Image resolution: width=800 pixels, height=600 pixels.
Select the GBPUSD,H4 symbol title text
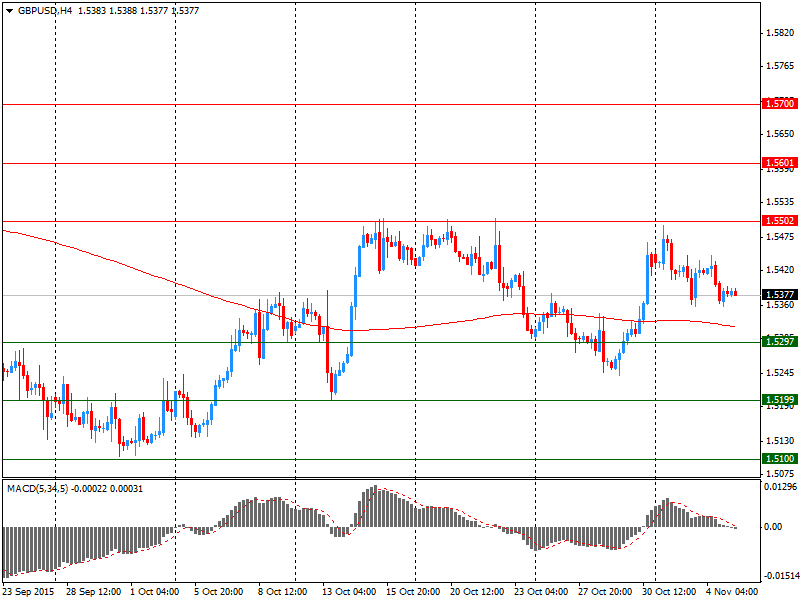point(45,10)
